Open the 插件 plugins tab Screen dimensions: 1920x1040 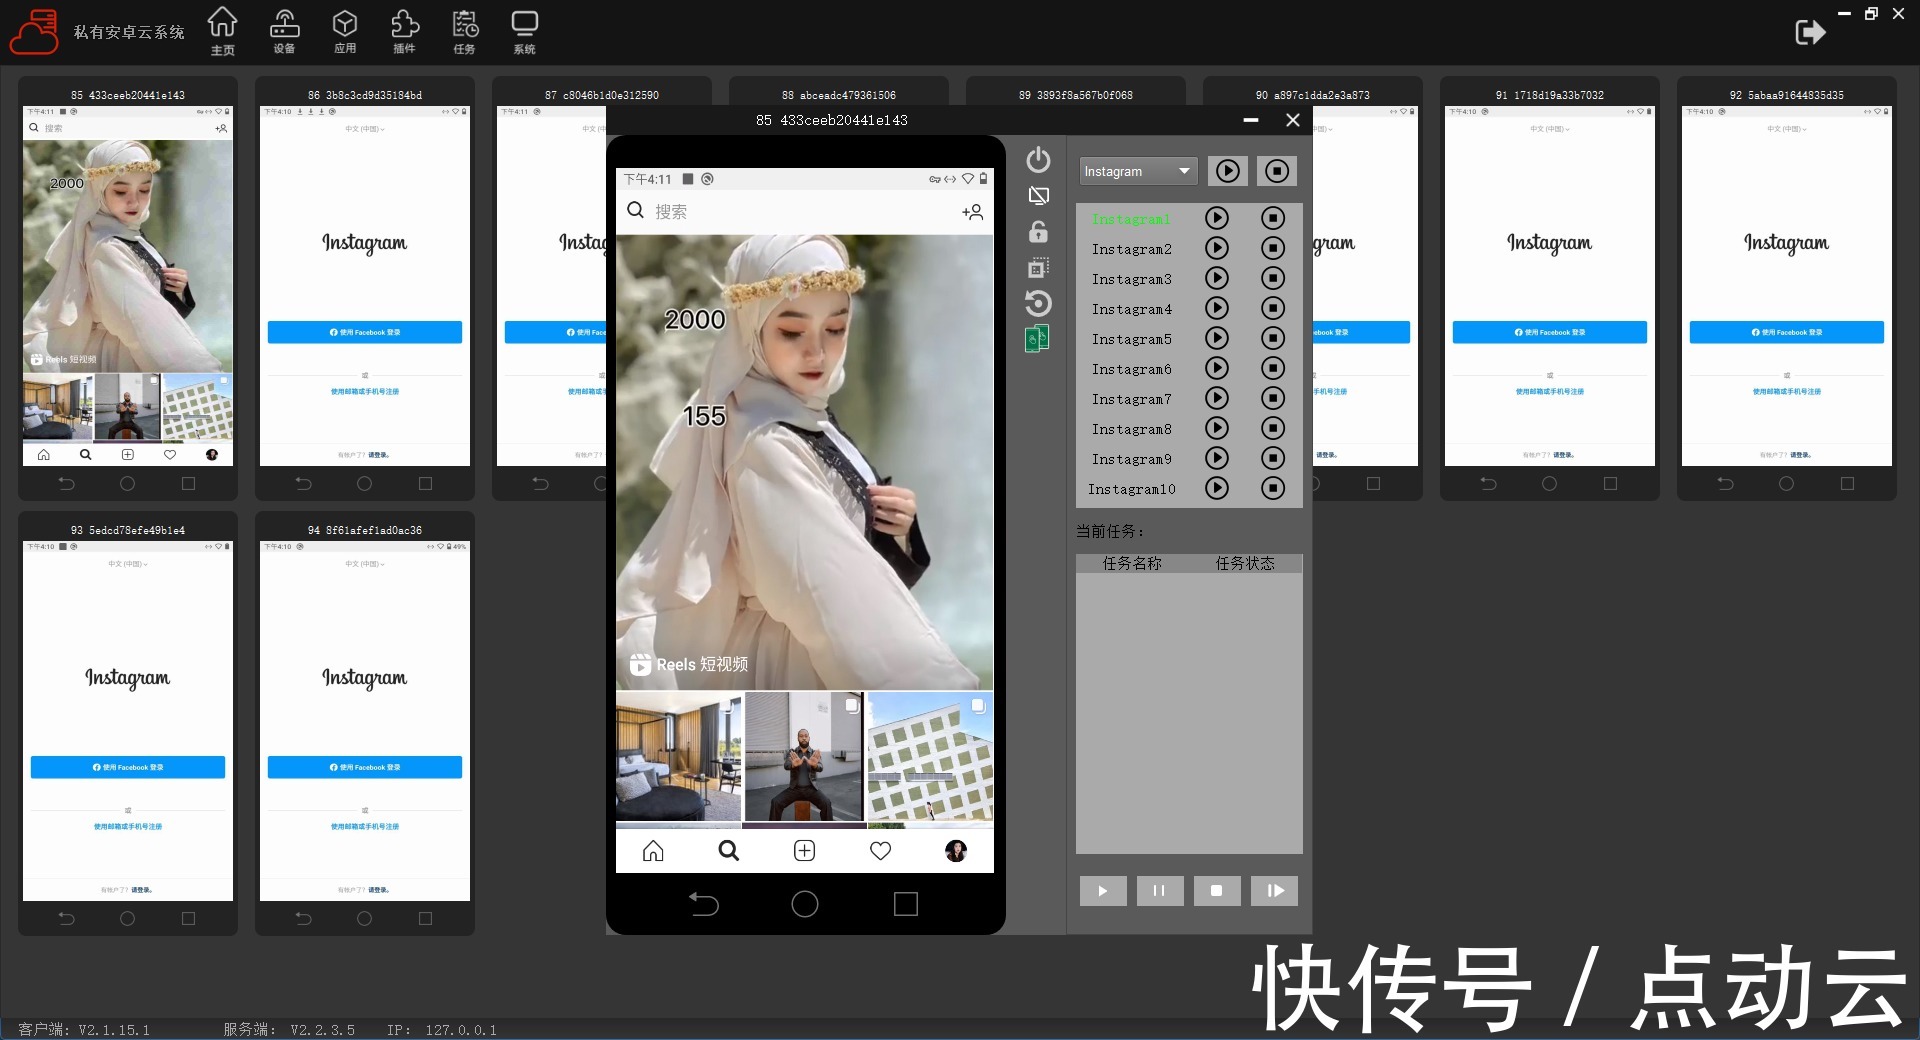click(x=404, y=31)
